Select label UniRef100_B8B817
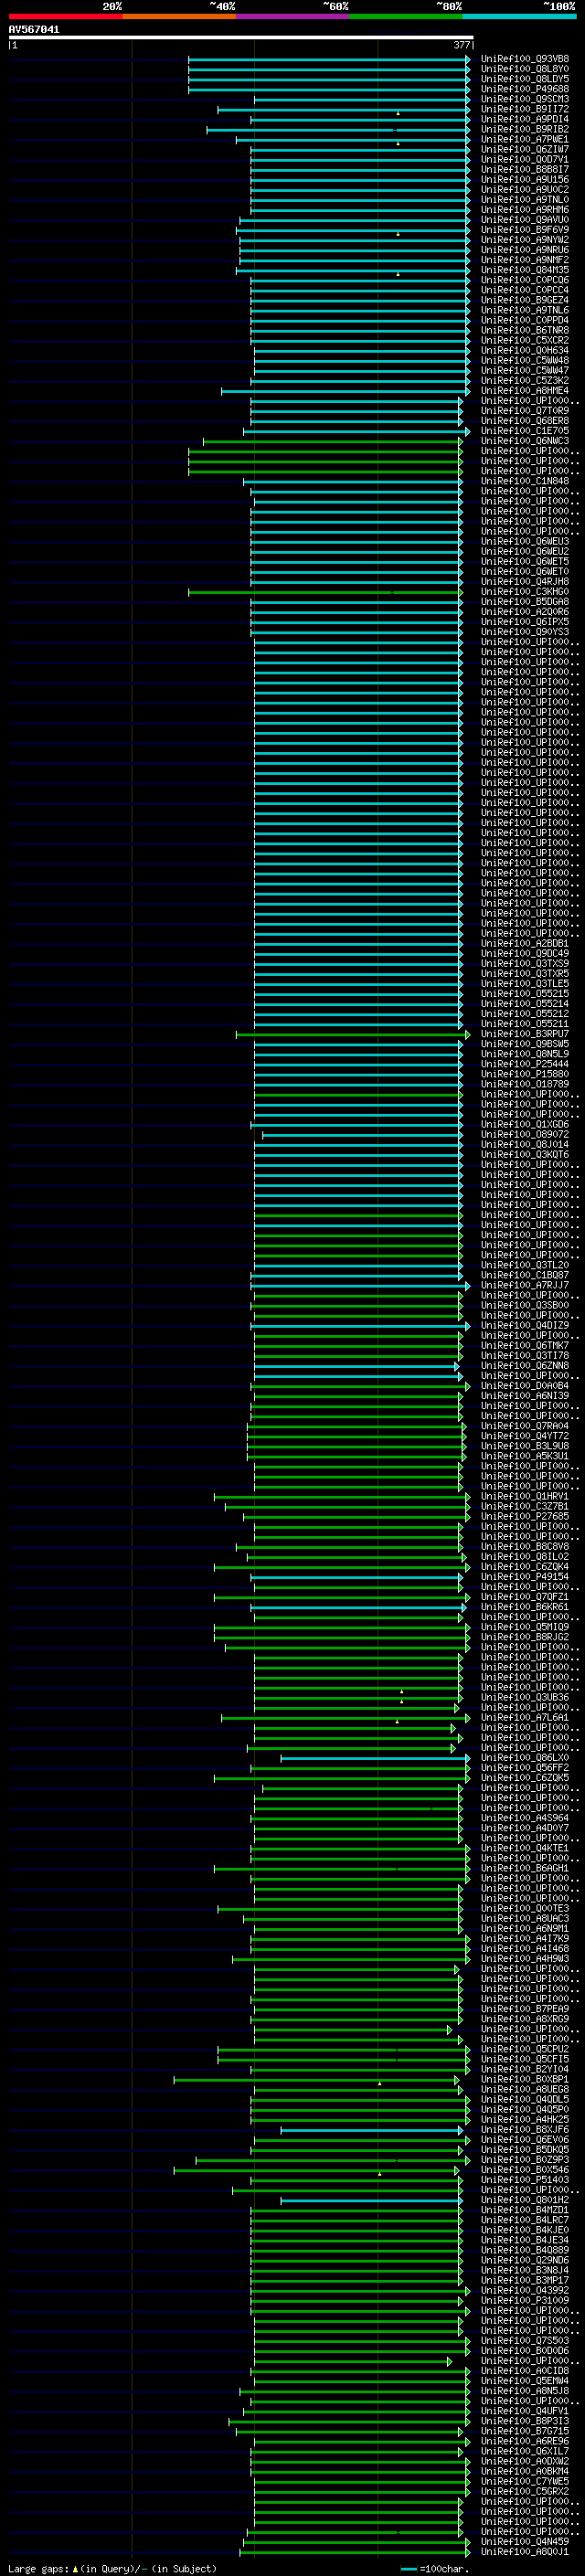The image size is (585, 2576). click(x=525, y=169)
